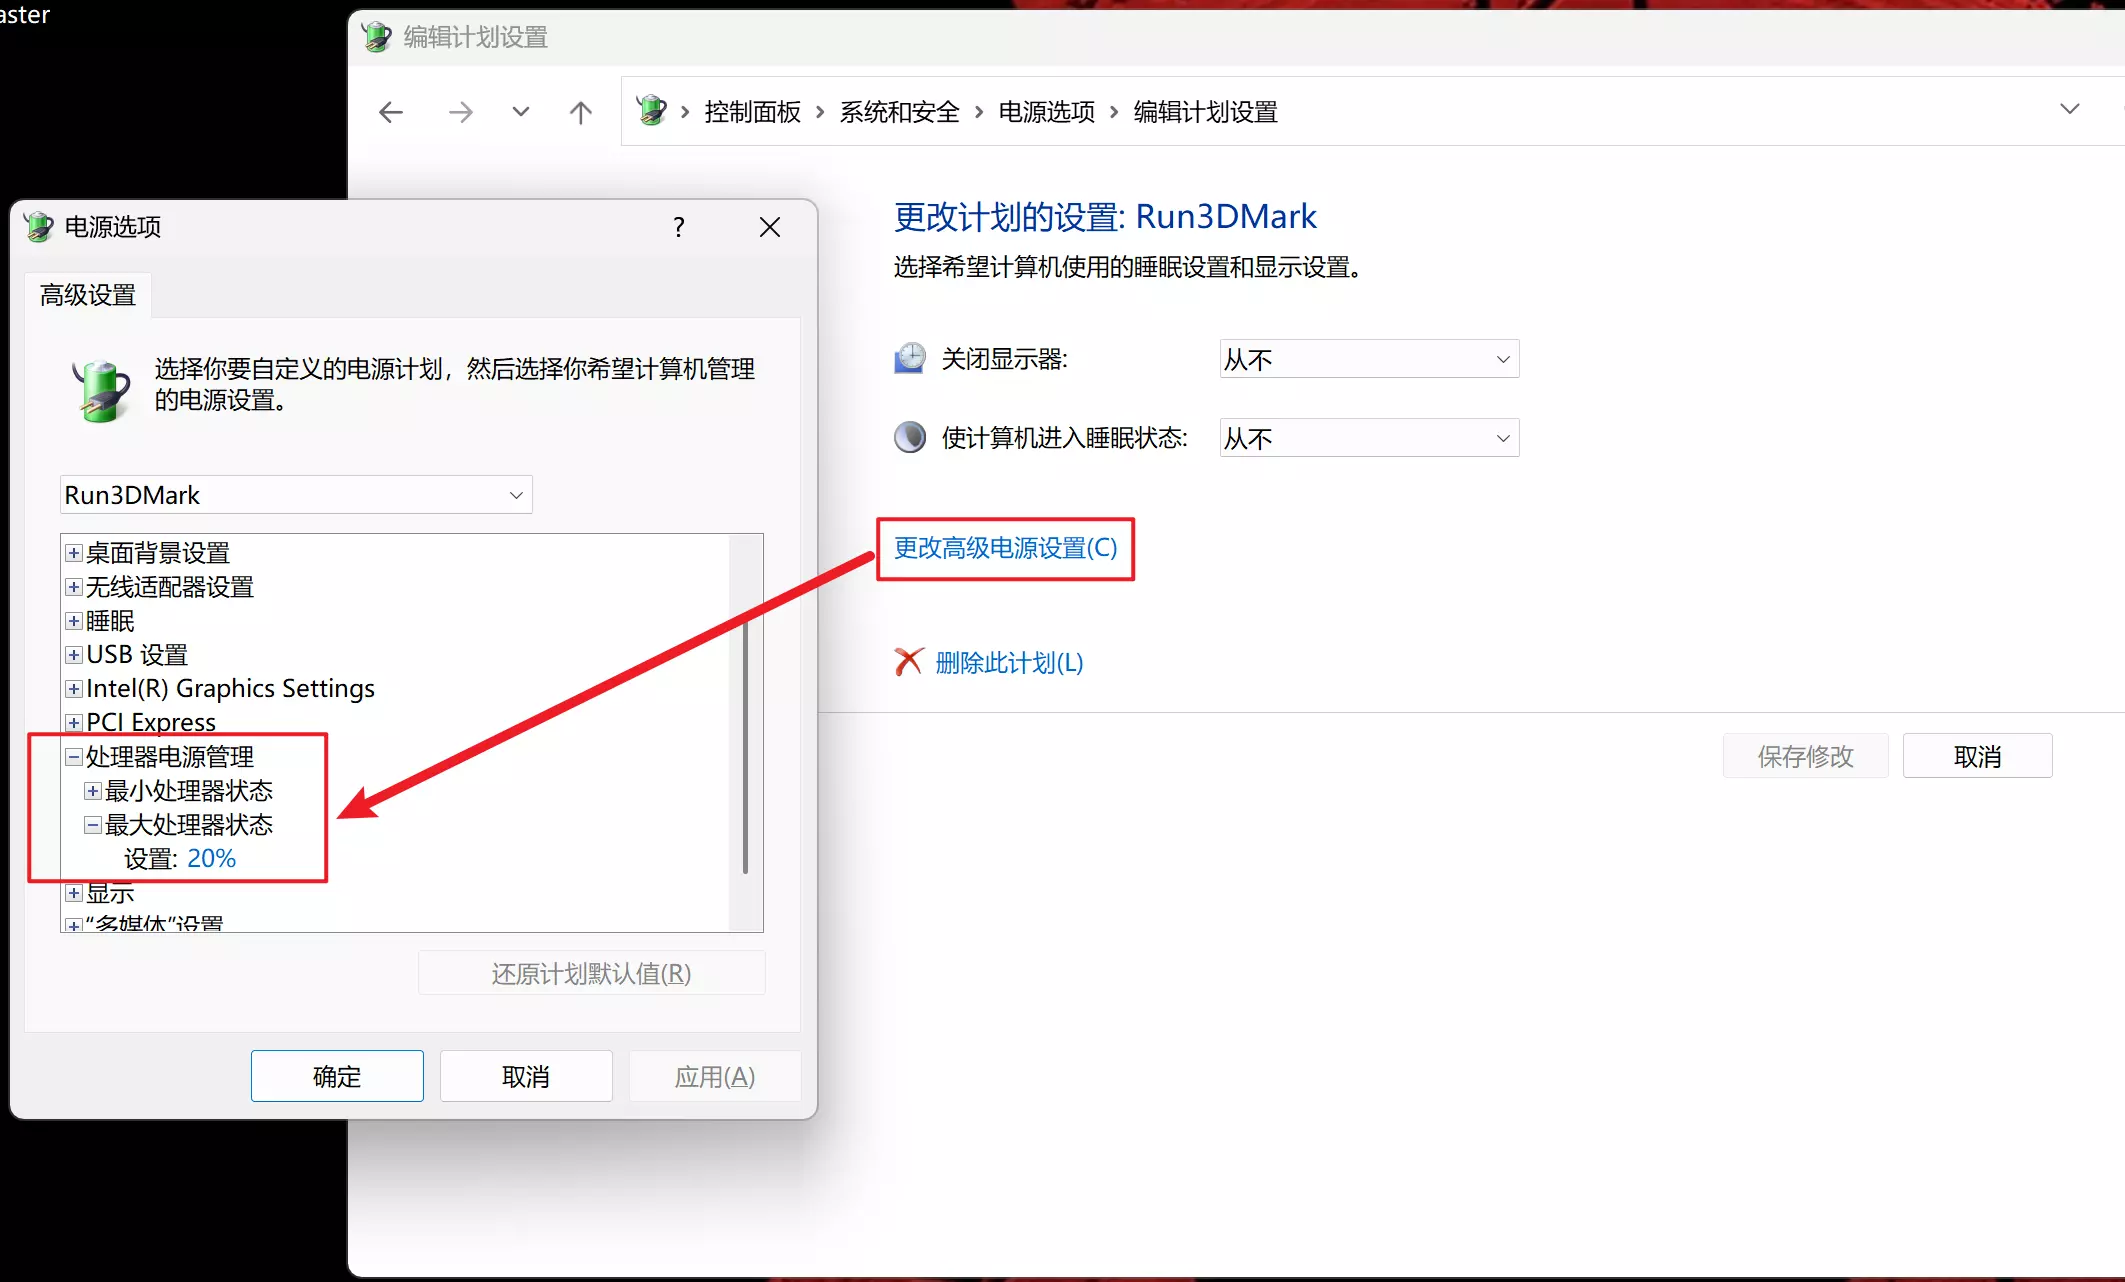
Task: Click the back navigation arrow
Action: pos(391,112)
